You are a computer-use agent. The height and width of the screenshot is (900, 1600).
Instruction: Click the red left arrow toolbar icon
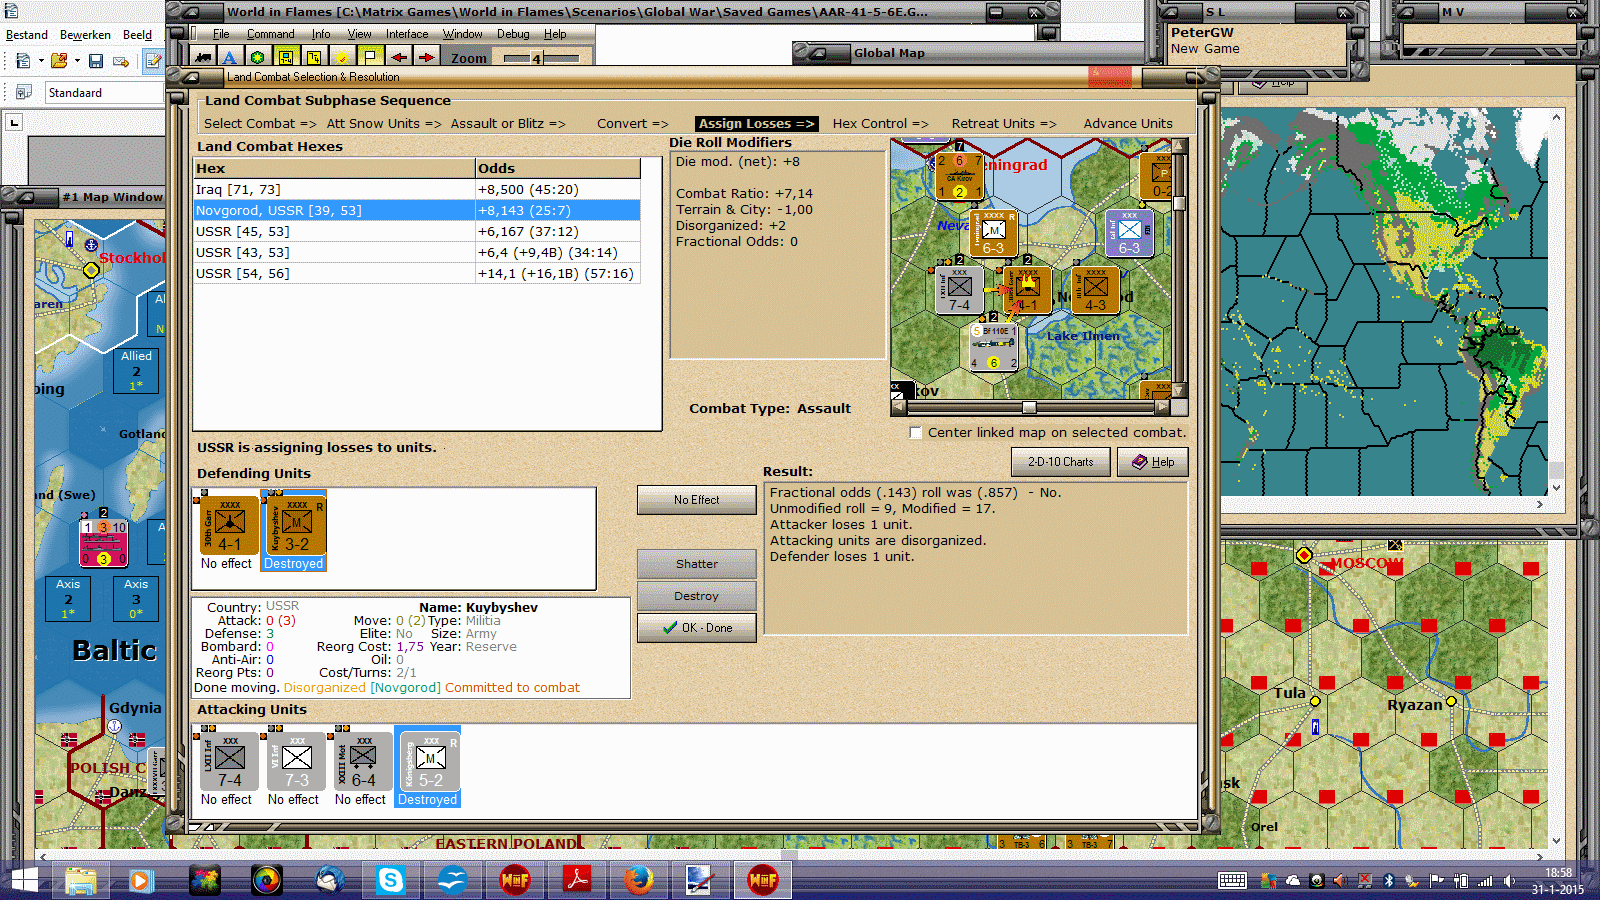(398, 58)
